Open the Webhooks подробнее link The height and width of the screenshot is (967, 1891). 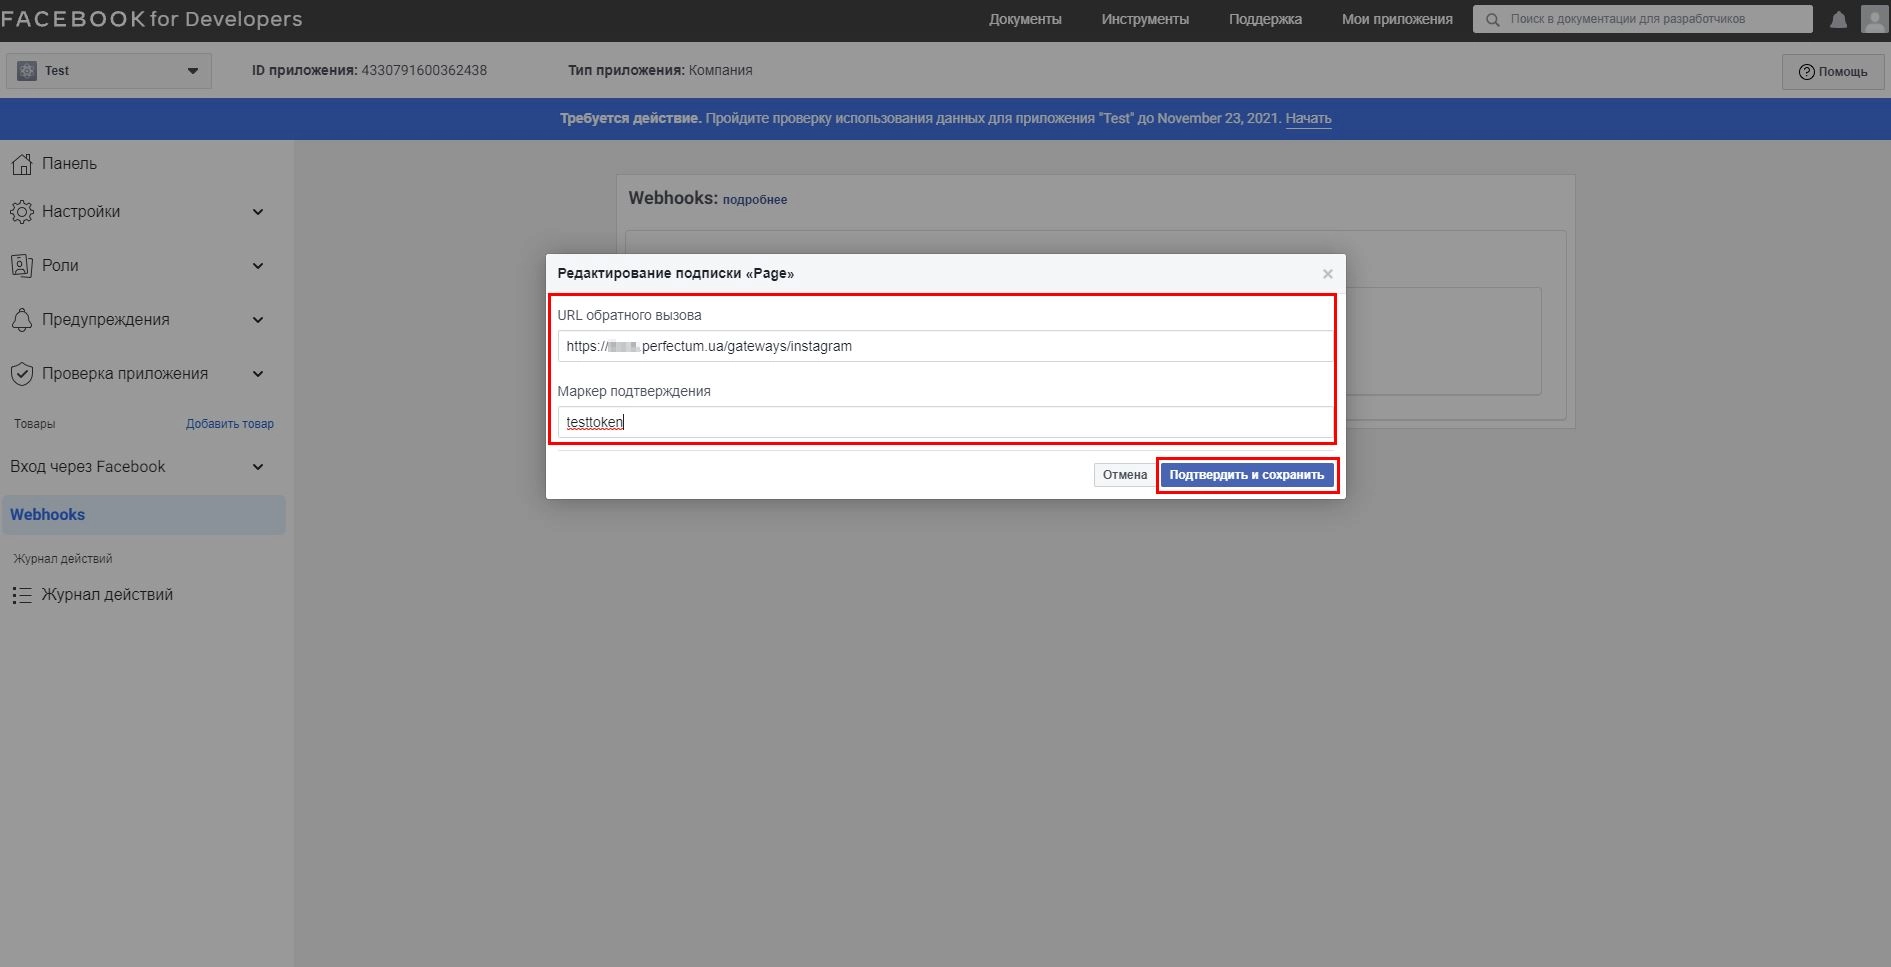tap(755, 200)
